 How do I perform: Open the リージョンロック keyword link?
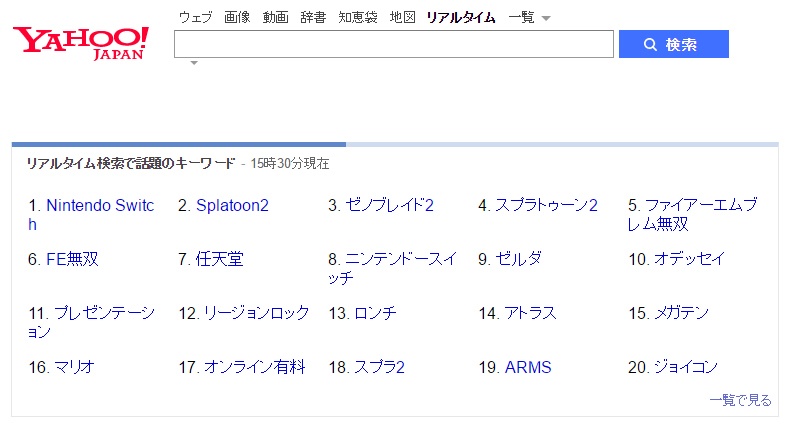coord(256,313)
